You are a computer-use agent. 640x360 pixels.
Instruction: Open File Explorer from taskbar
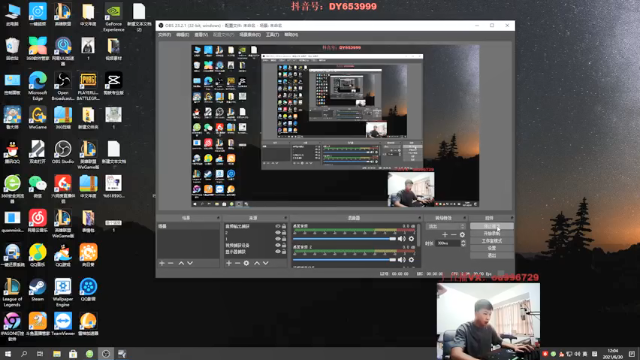tap(57, 354)
